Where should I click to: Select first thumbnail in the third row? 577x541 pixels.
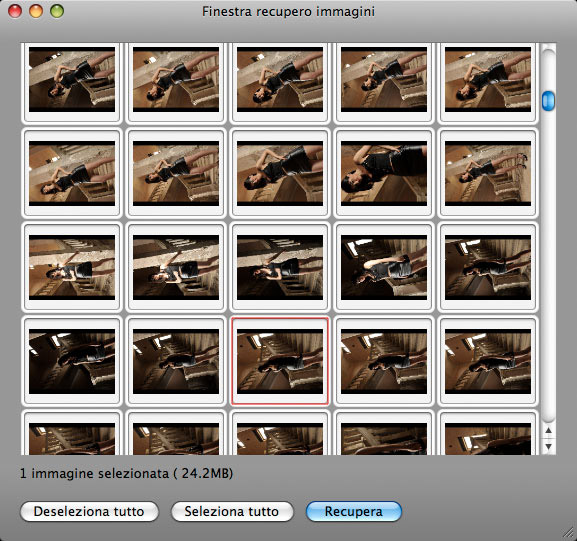[72, 267]
